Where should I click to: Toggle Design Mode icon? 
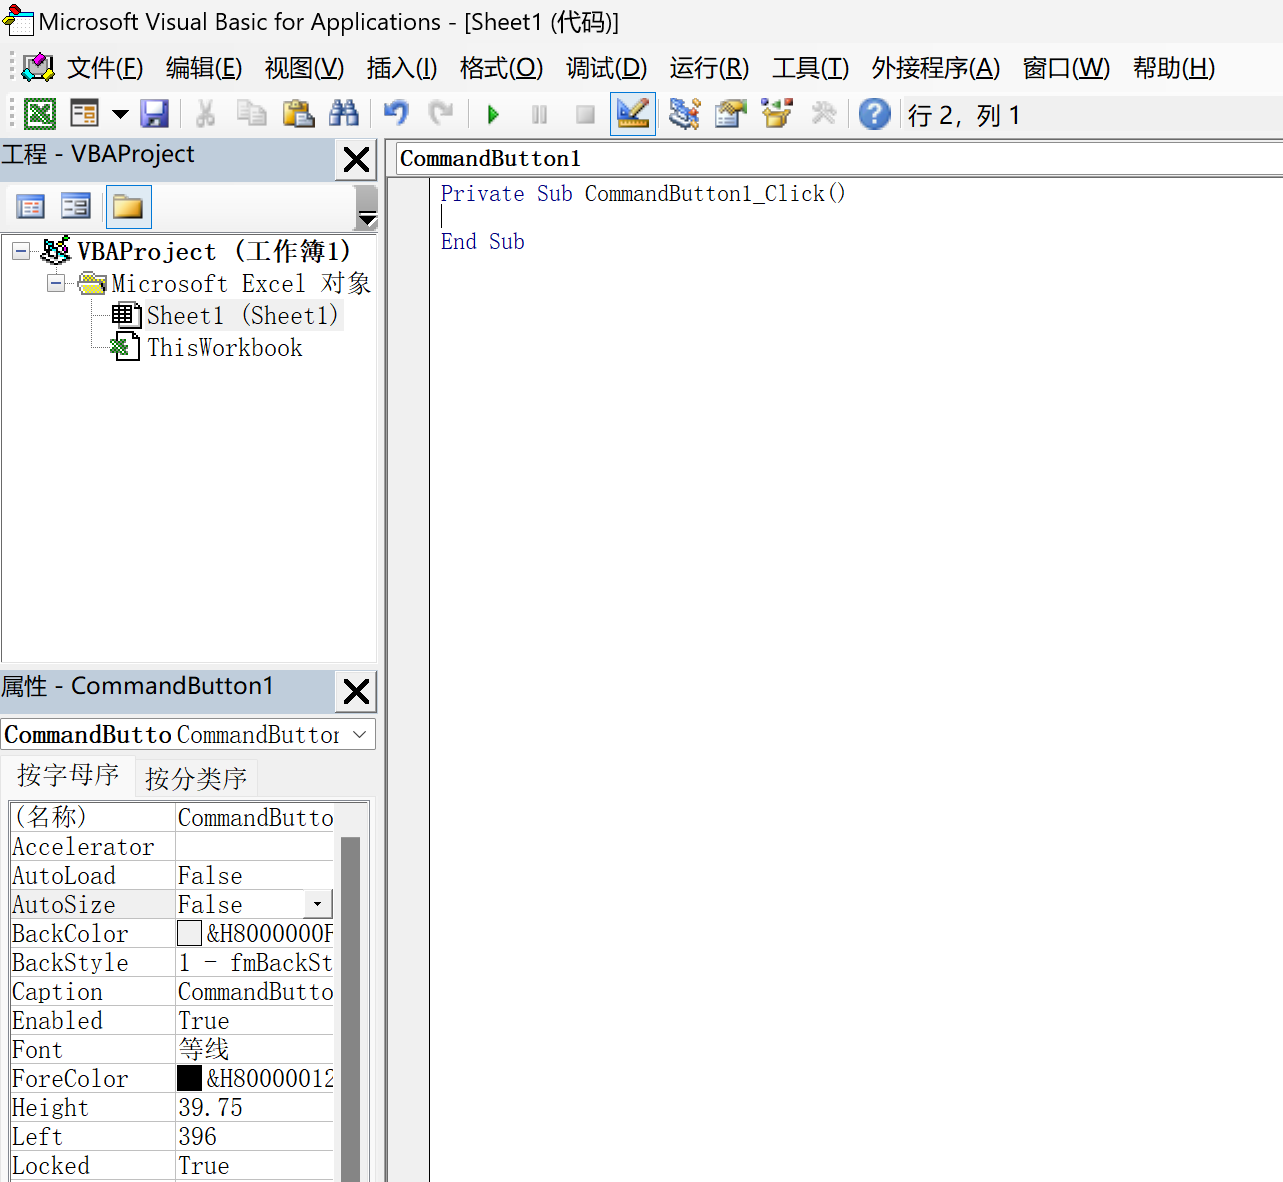point(633,114)
